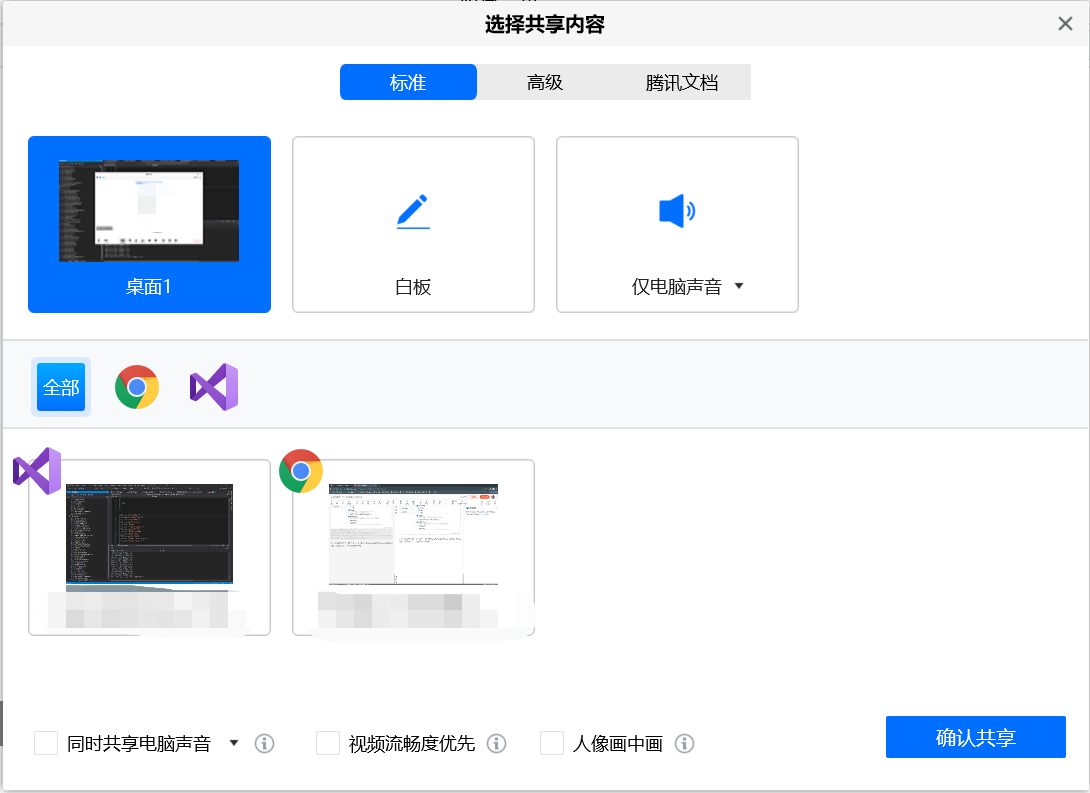Show info for 人像画中画

(685, 744)
